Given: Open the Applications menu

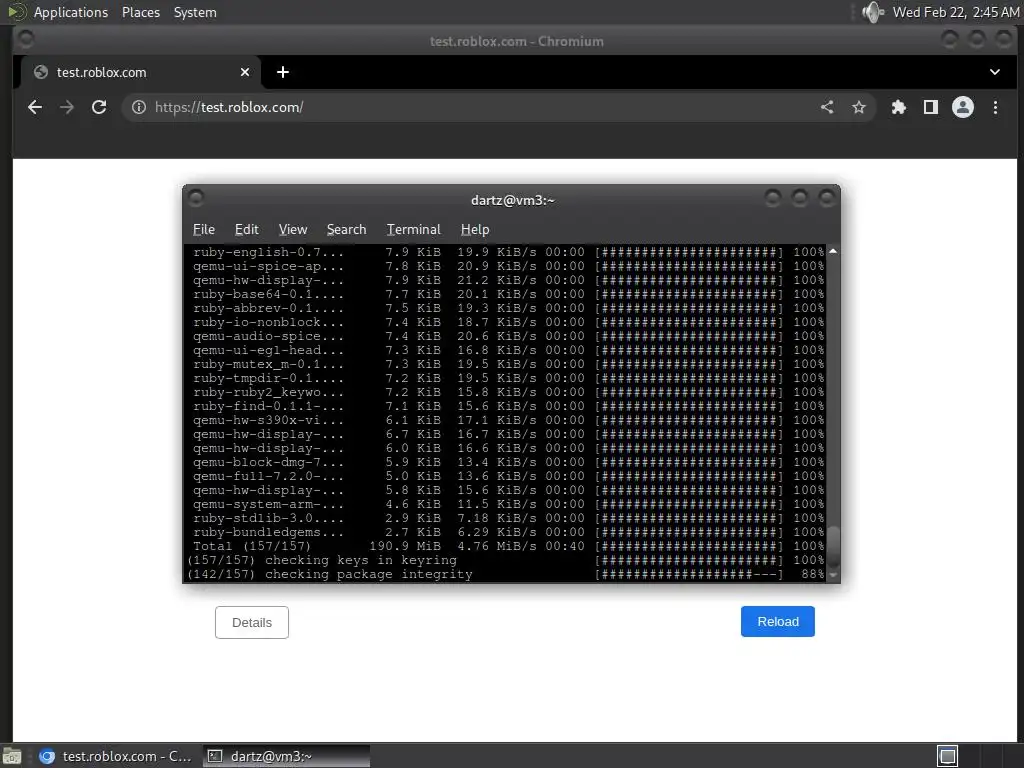Looking at the screenshot, I should pos(71,12).
